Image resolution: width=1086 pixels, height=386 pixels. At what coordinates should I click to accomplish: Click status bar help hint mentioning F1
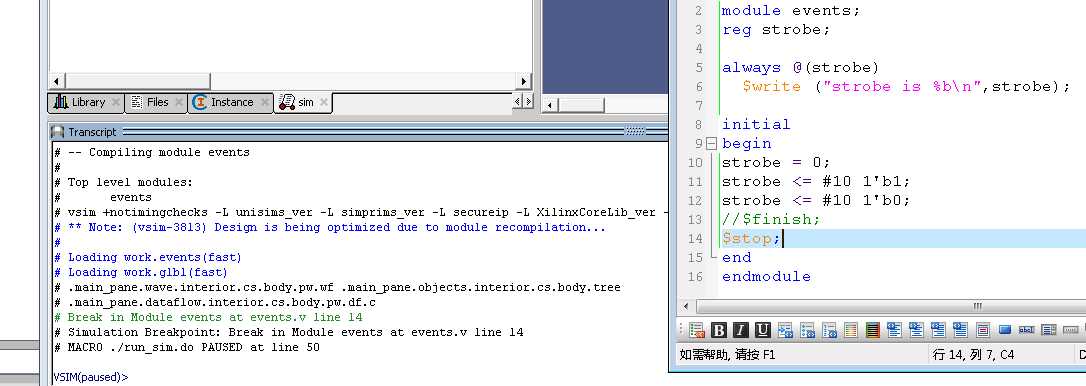(x=727, y=355)
